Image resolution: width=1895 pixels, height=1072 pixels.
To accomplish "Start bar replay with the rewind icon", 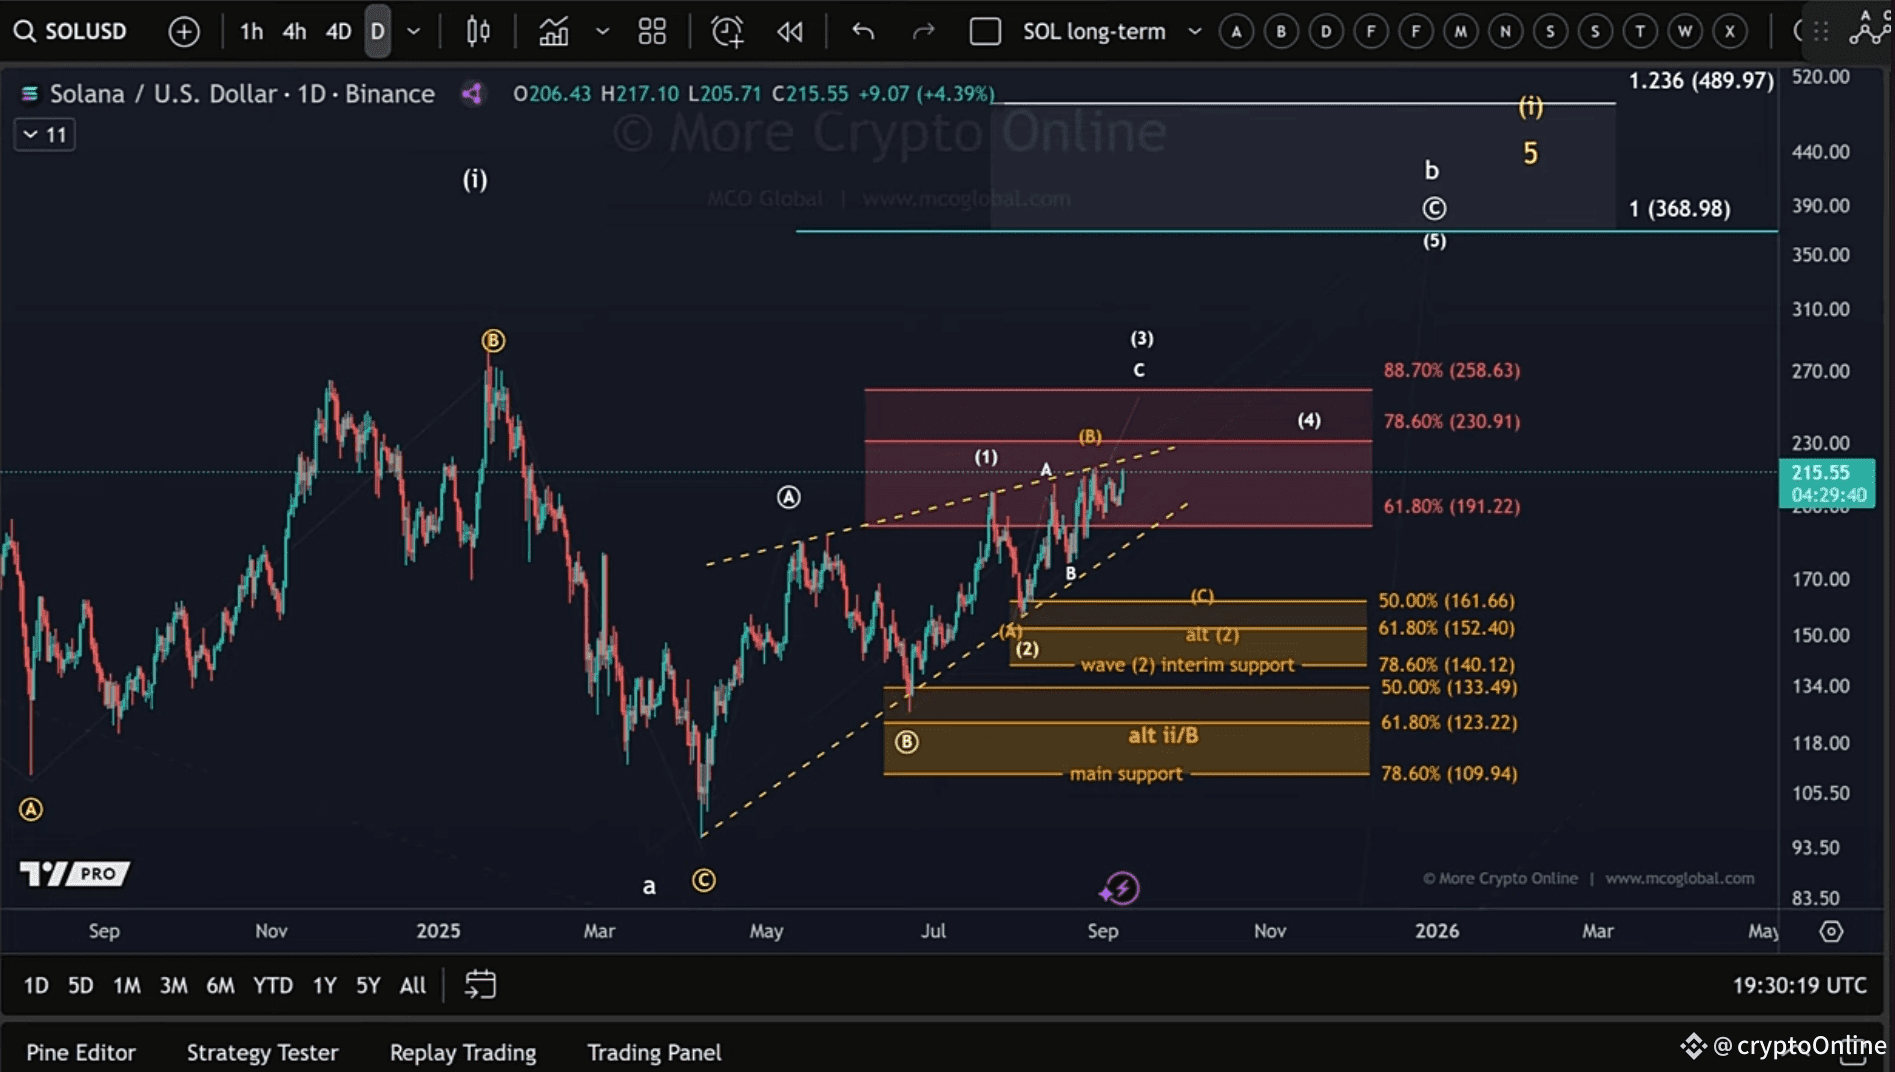I will click(790, 32).
